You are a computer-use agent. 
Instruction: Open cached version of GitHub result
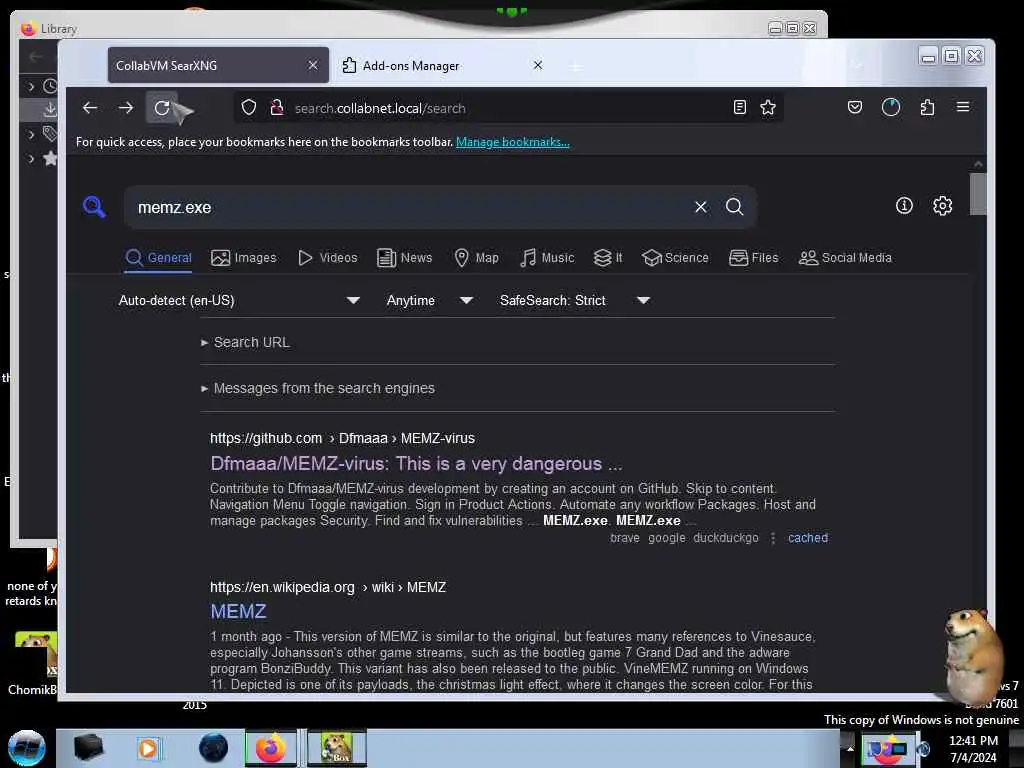(x=808, y=538)
